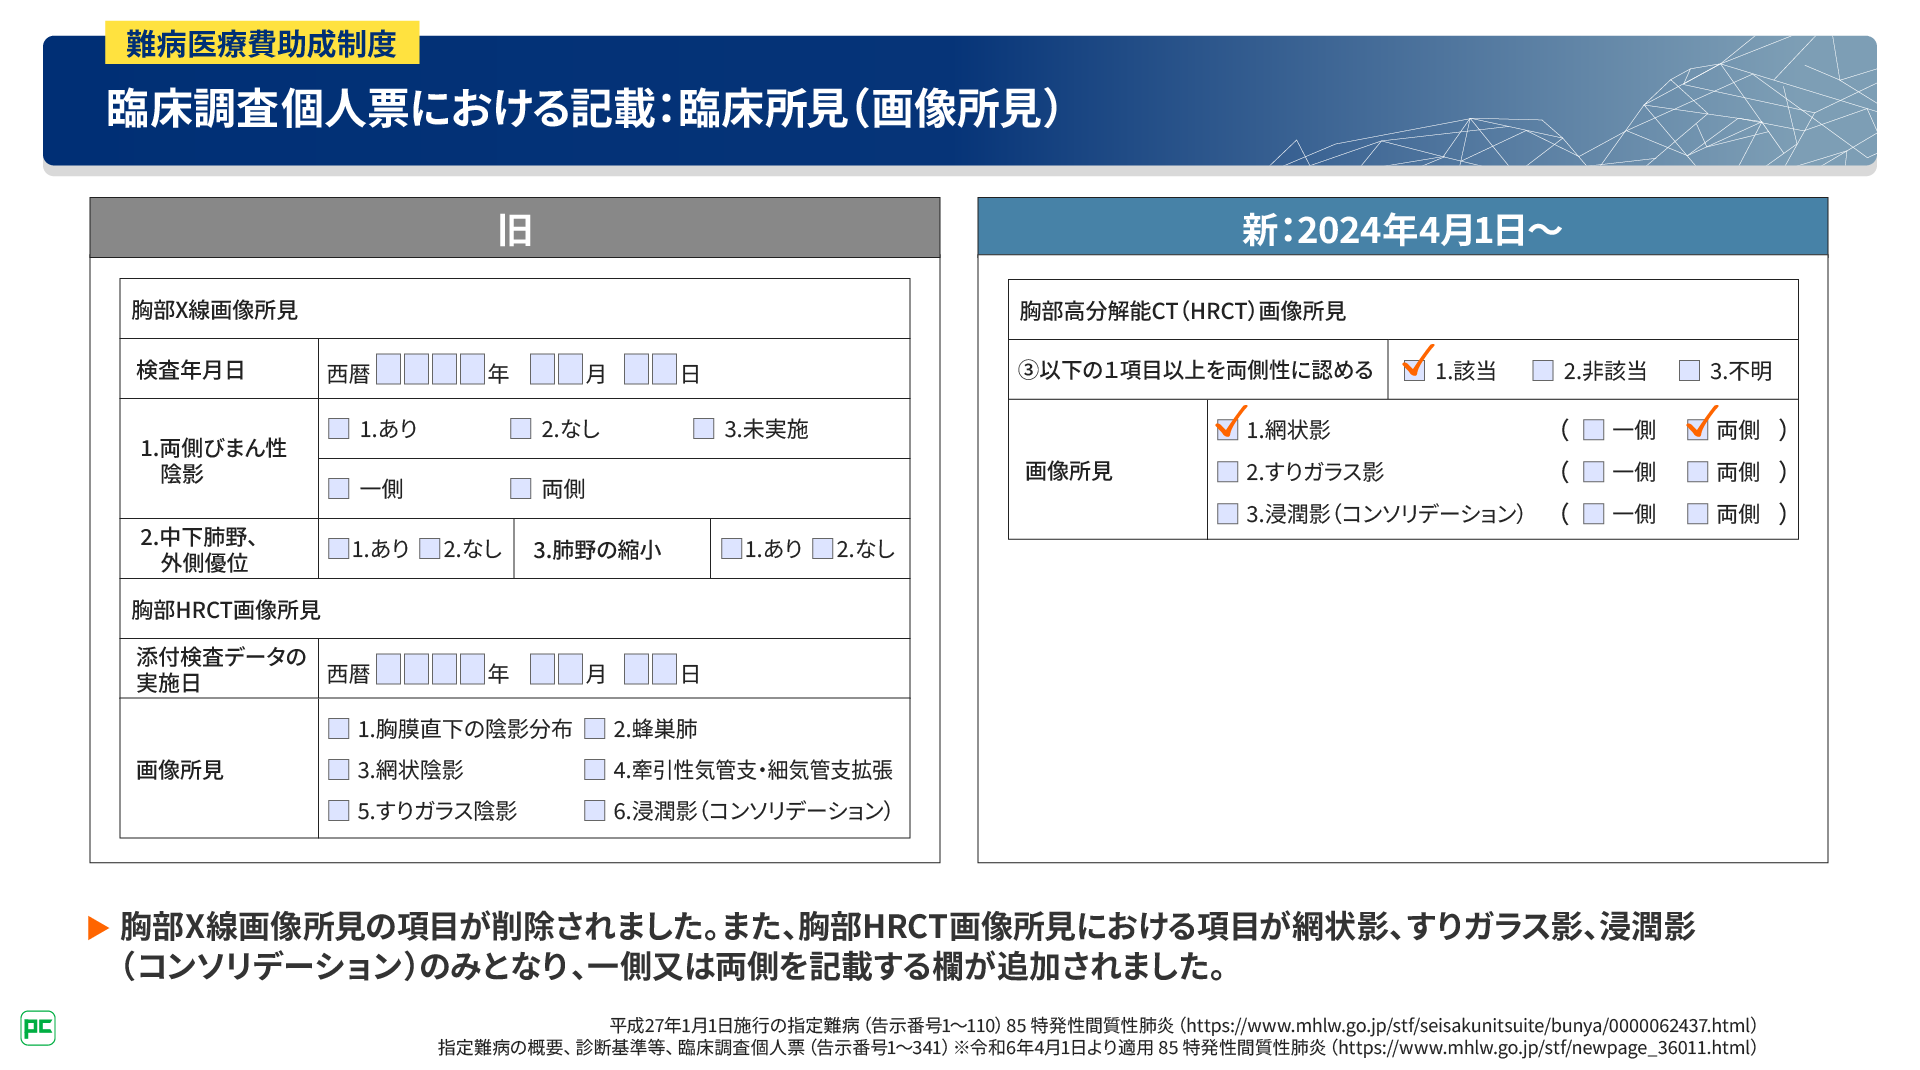Uncheck 両側 in the 1.網状影 row
This screenshot has height=1070, width=1920.
click(x=1697, y=430)
